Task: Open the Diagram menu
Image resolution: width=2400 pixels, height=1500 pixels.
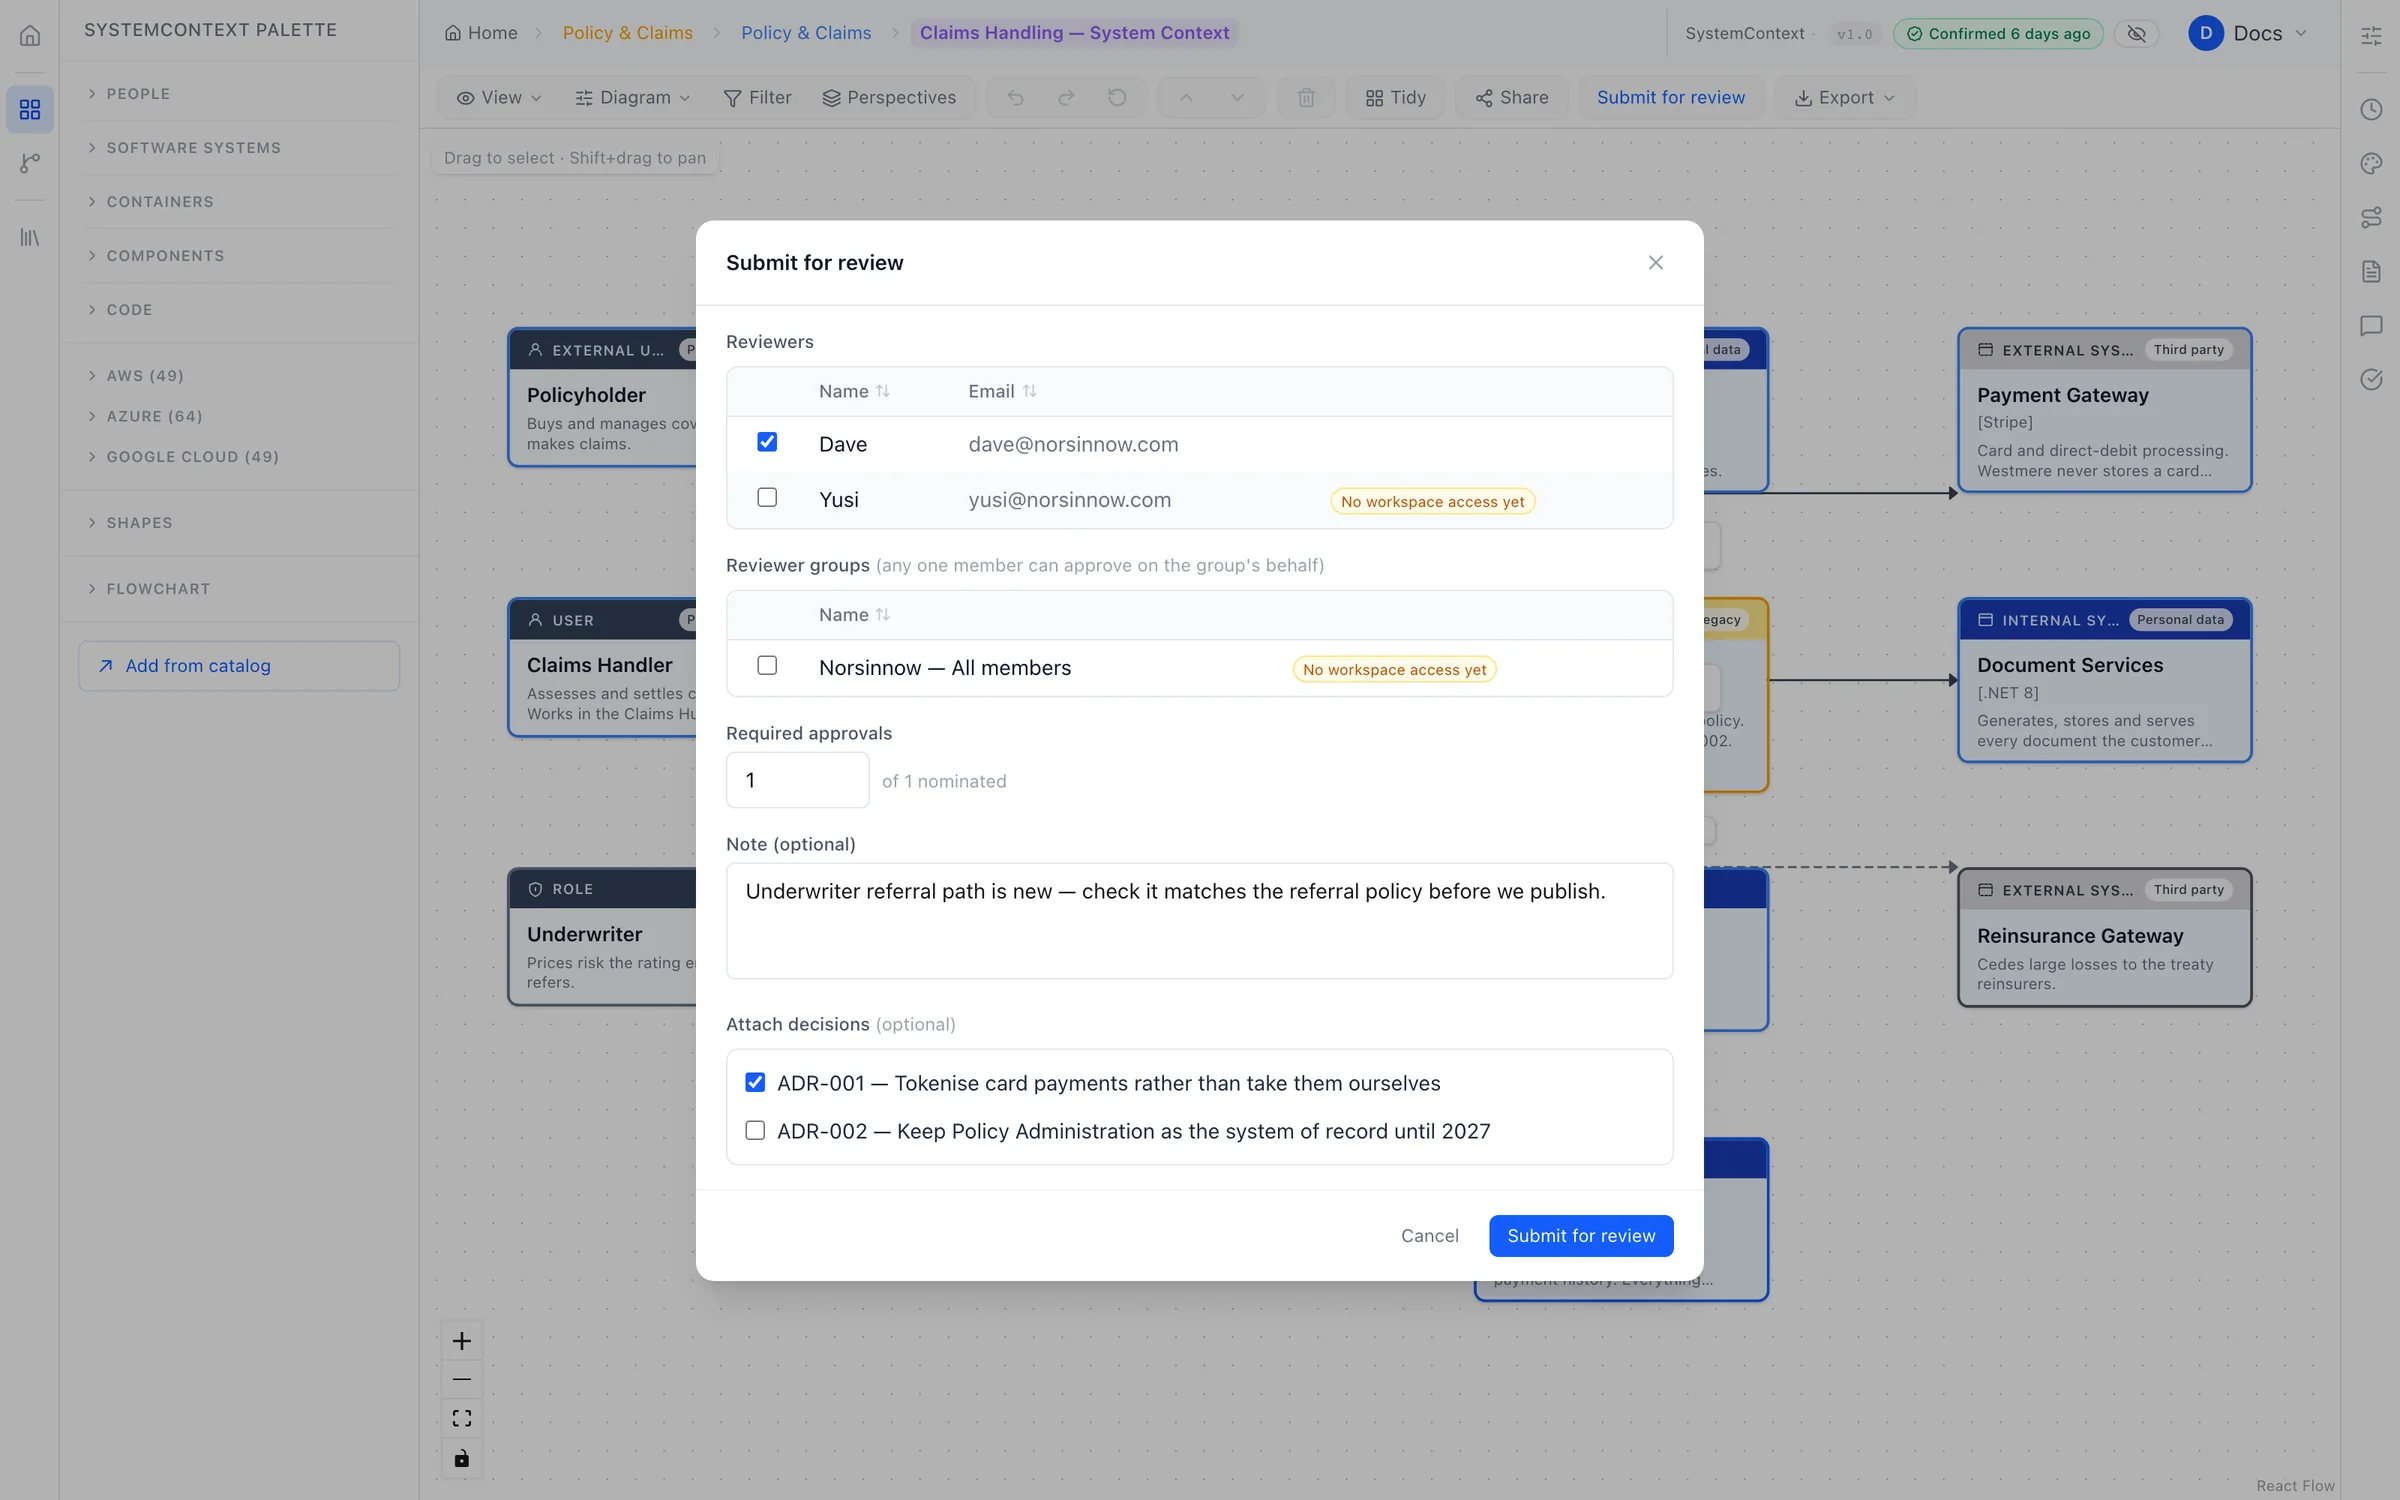Action: pos(632,97)
